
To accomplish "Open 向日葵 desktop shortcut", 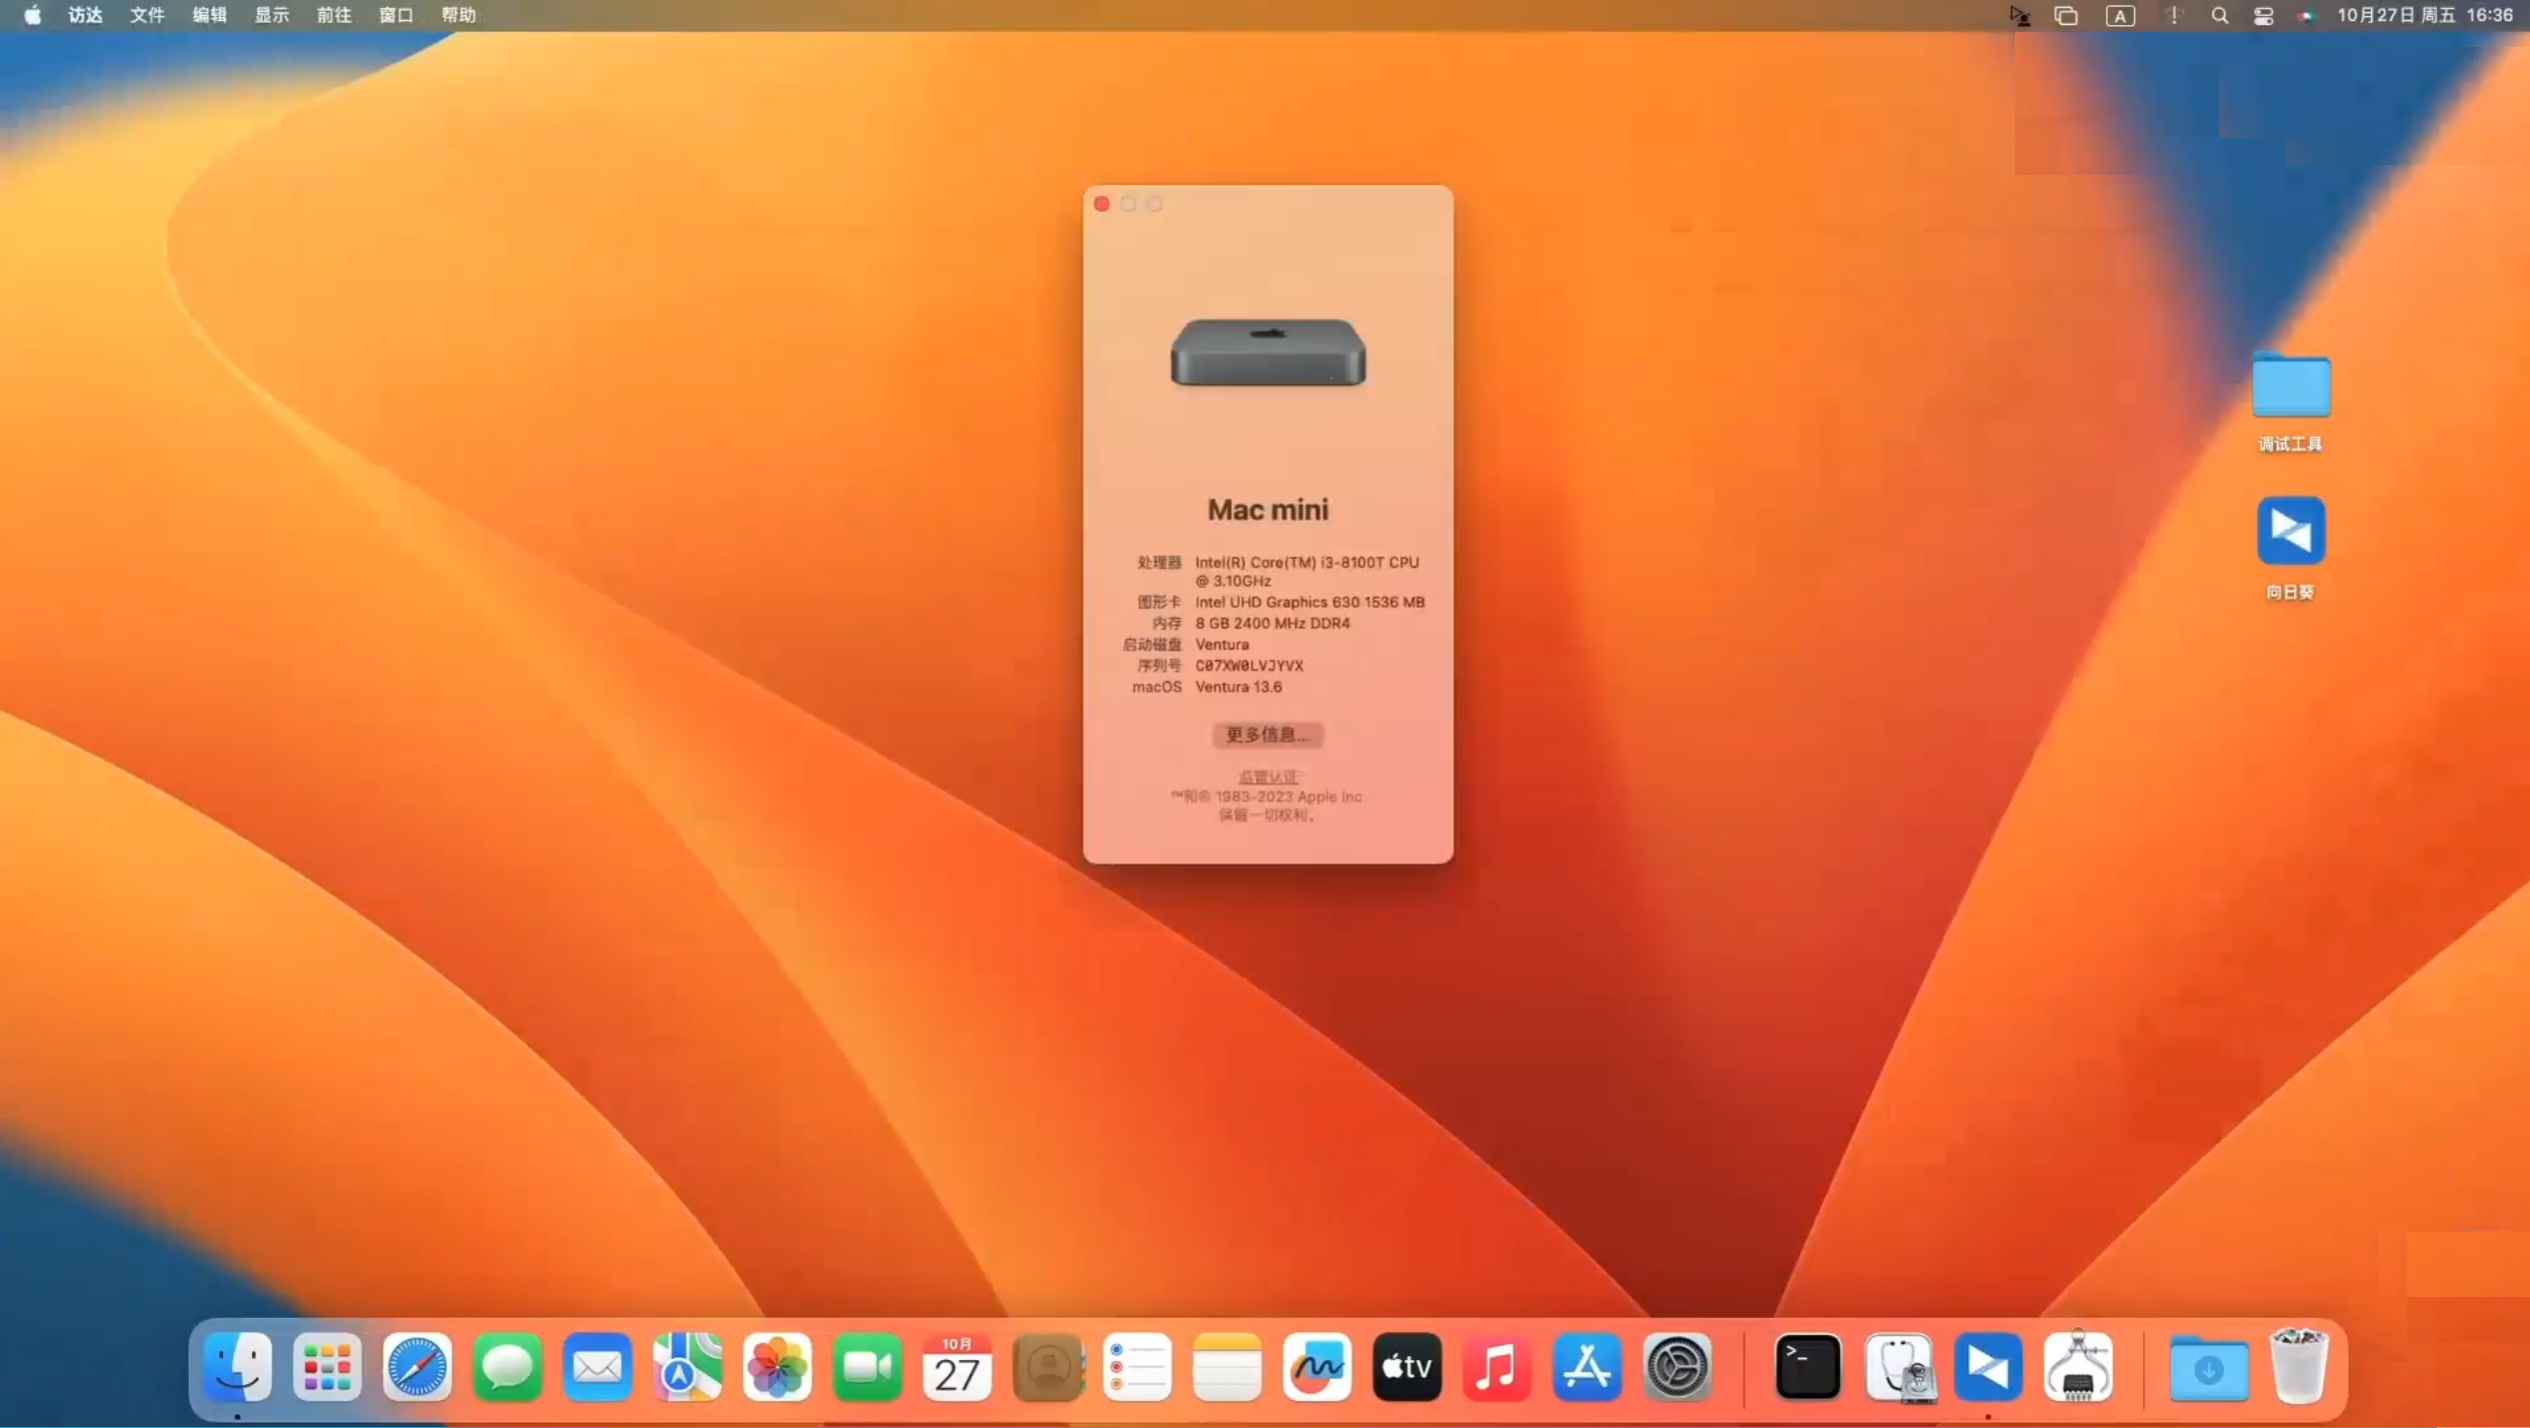I will click(2291, 530).
